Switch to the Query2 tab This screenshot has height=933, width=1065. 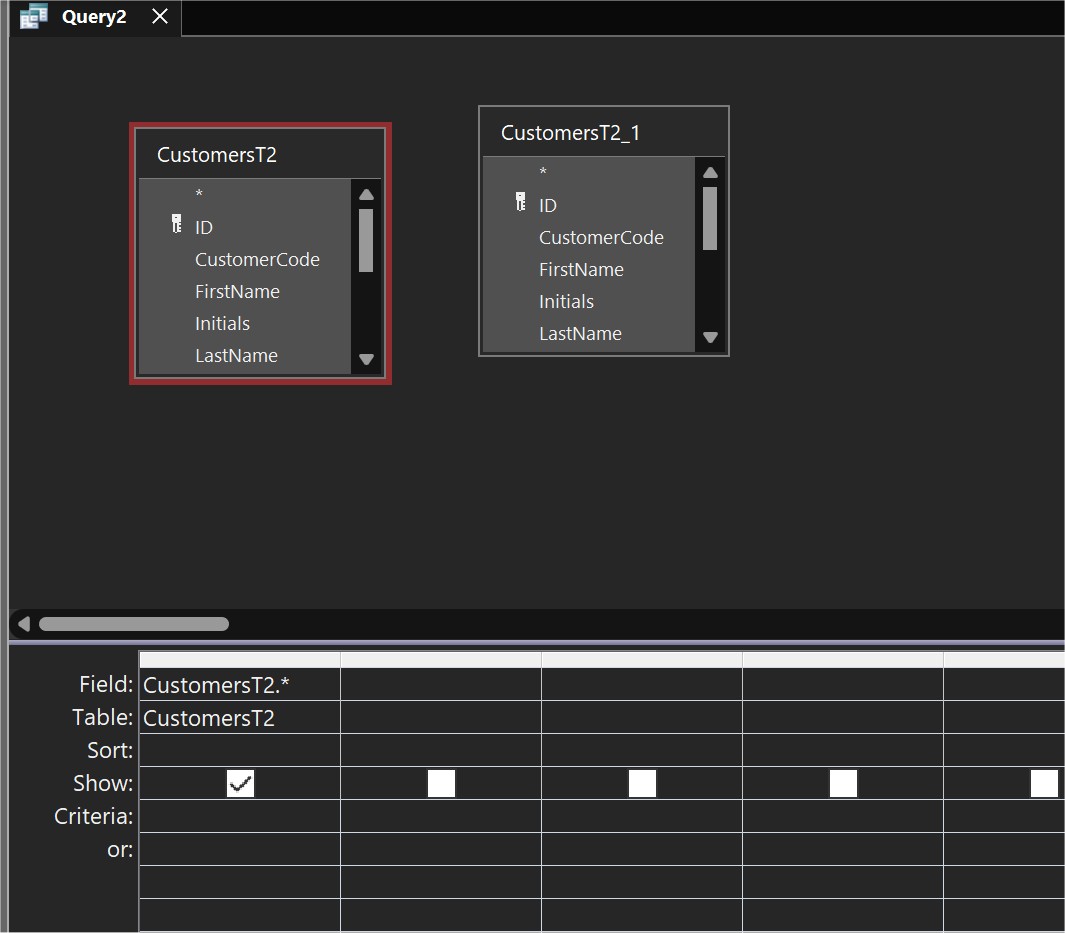[x=94, y=16]
